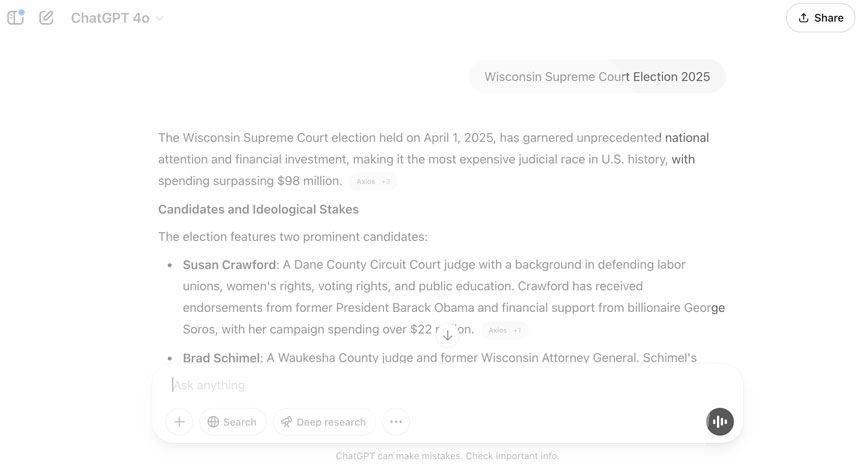Screen dimensions: 860x468
Task: Start a new chat with pencil icon
Action: point(46,17)
